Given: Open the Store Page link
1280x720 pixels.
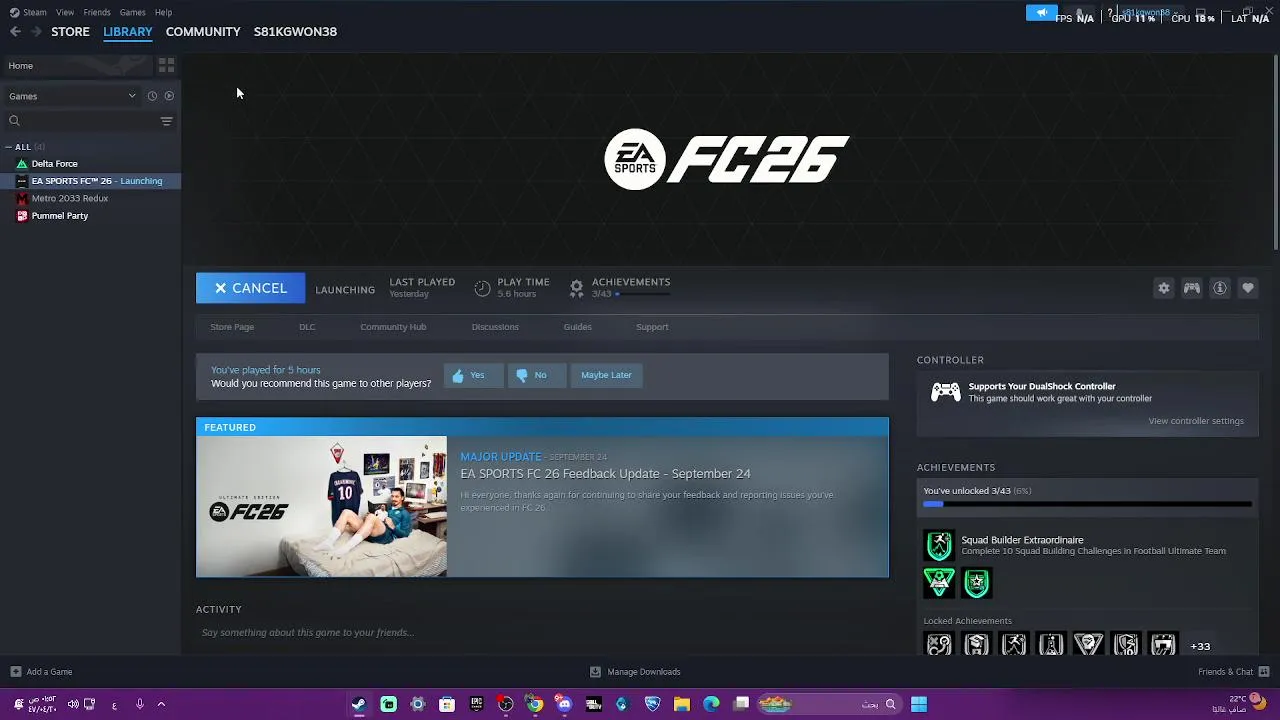Looking at the screenshot, I should pyautogui.click(x=232, y=327).
